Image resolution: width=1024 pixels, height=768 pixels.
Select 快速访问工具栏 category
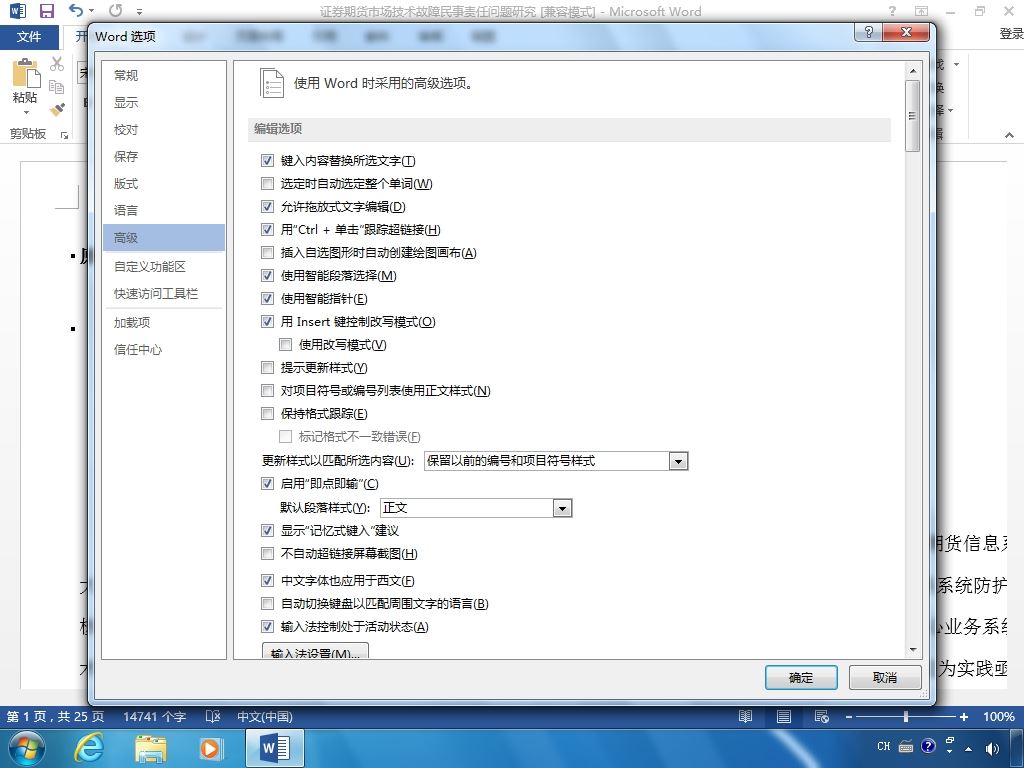click(164, 294)
